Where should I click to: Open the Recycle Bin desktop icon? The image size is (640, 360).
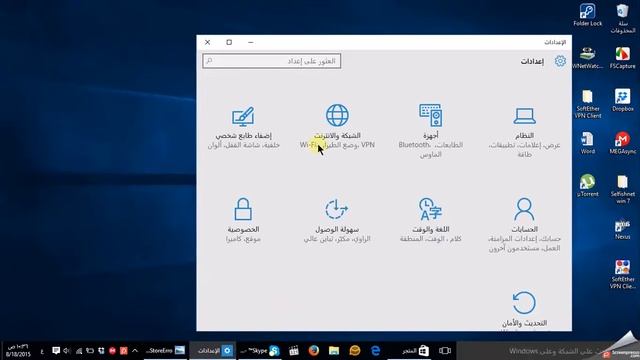622,18
